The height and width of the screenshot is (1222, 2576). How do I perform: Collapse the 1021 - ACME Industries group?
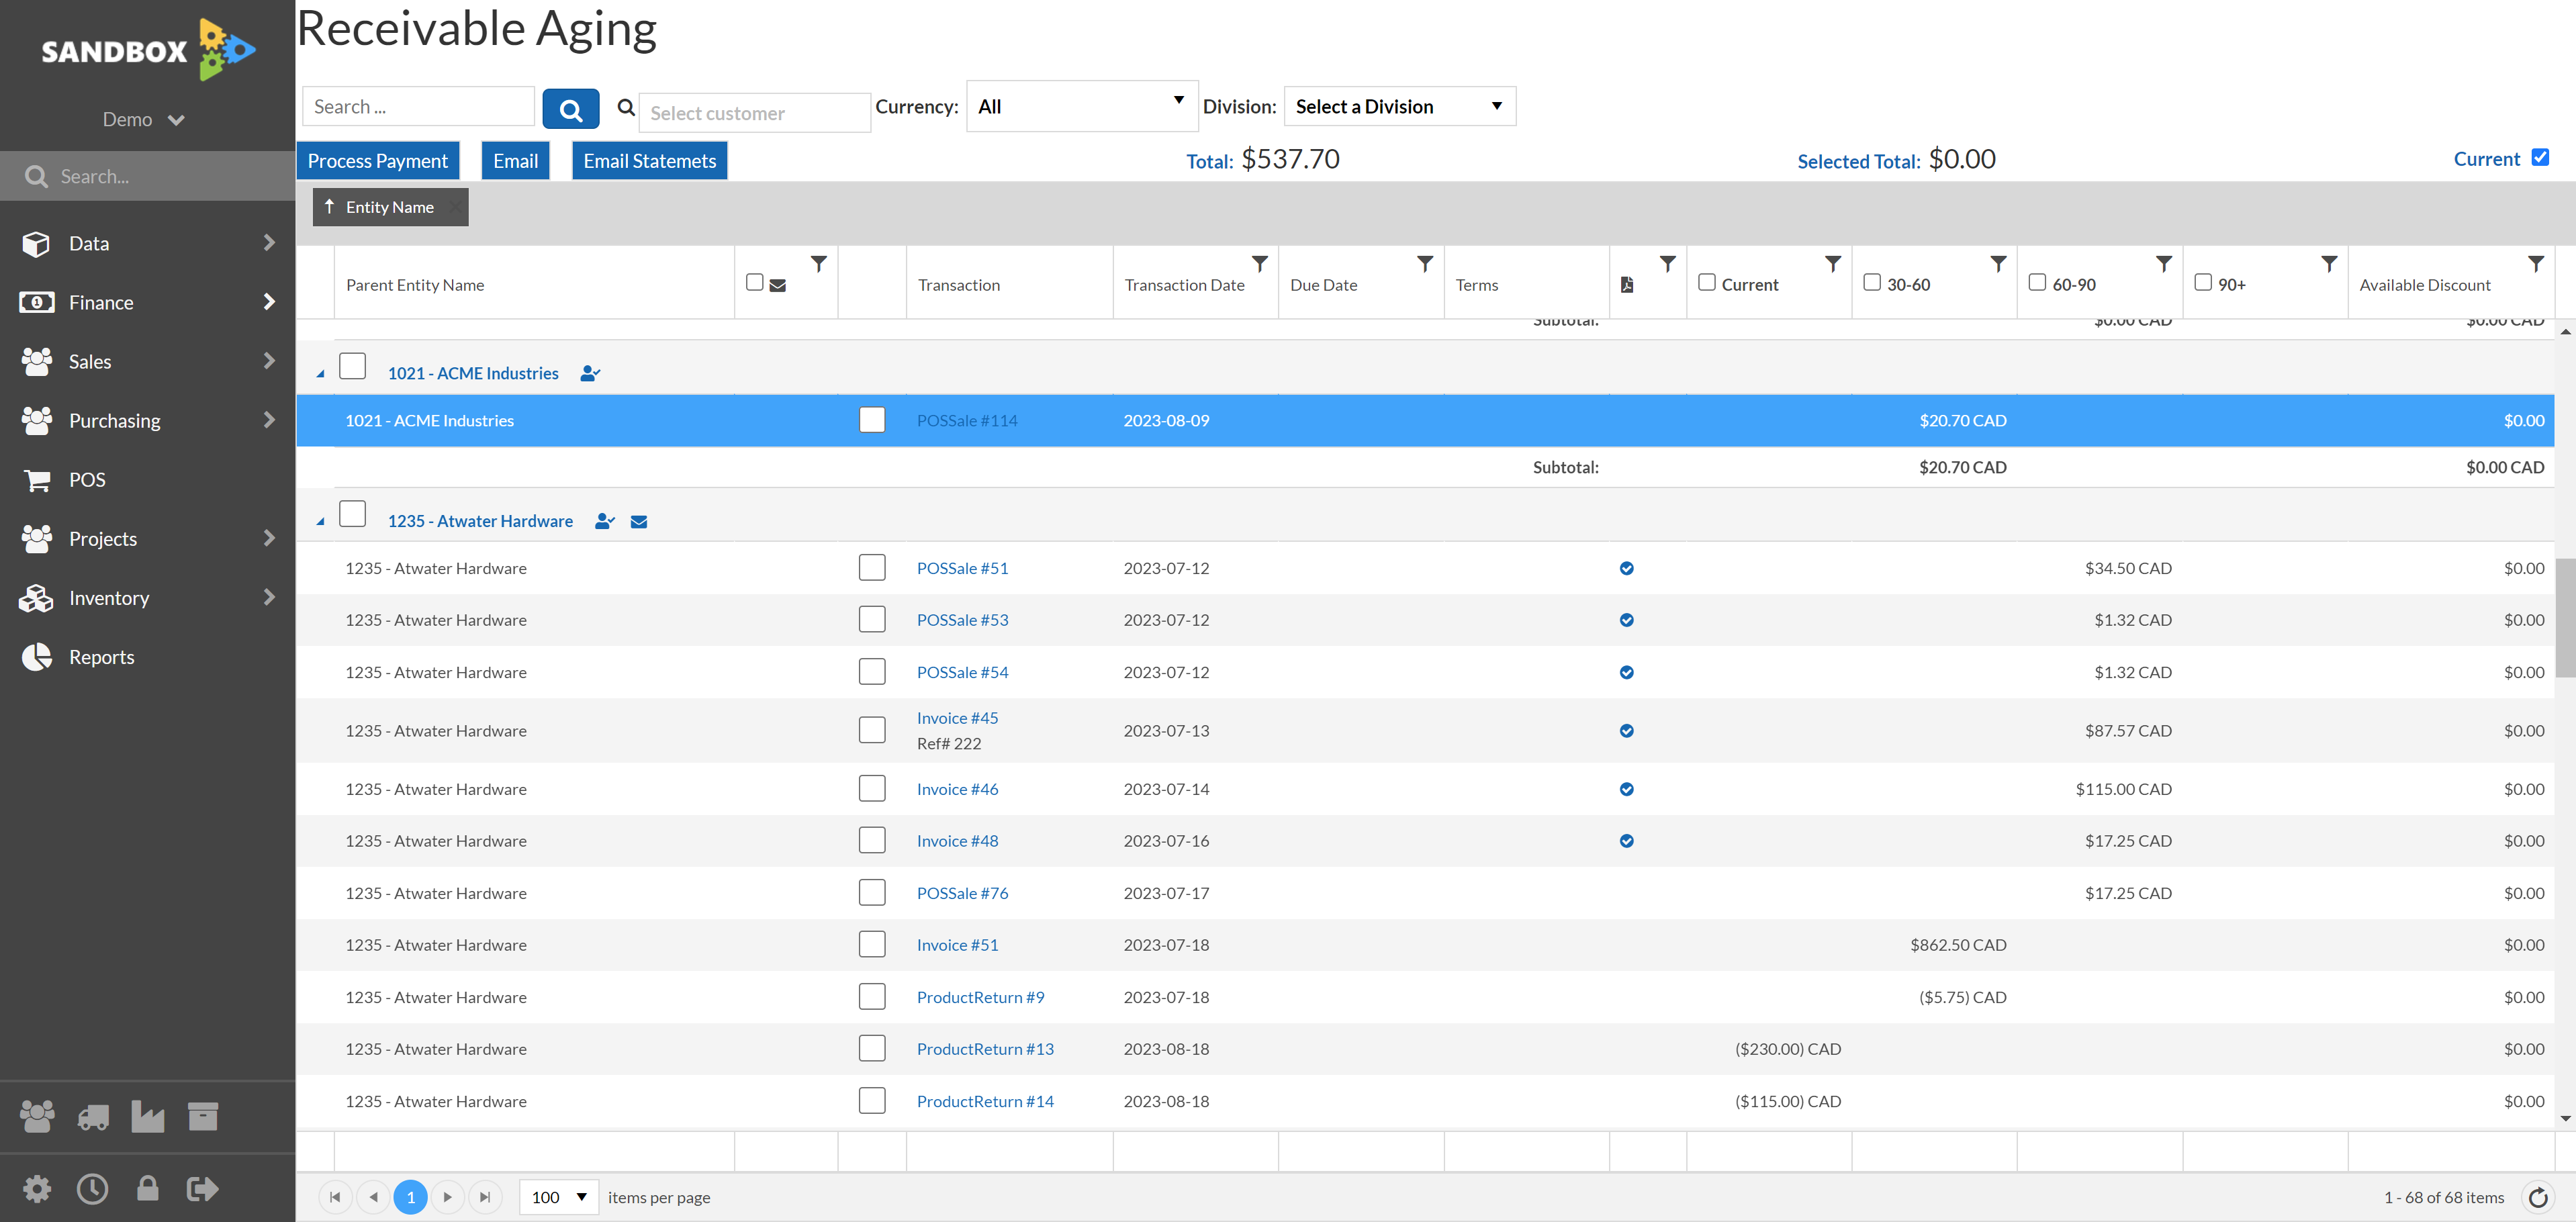point(320,374)
